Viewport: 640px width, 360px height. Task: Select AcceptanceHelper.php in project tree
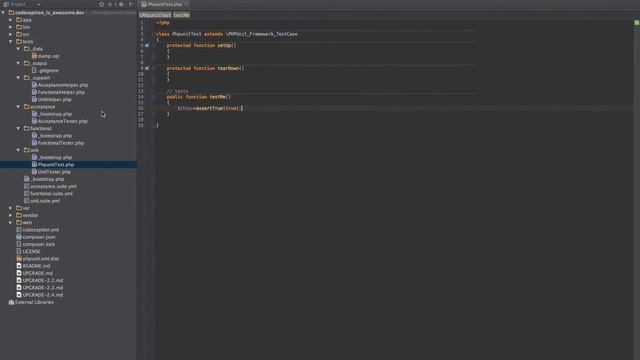[63, 85]
